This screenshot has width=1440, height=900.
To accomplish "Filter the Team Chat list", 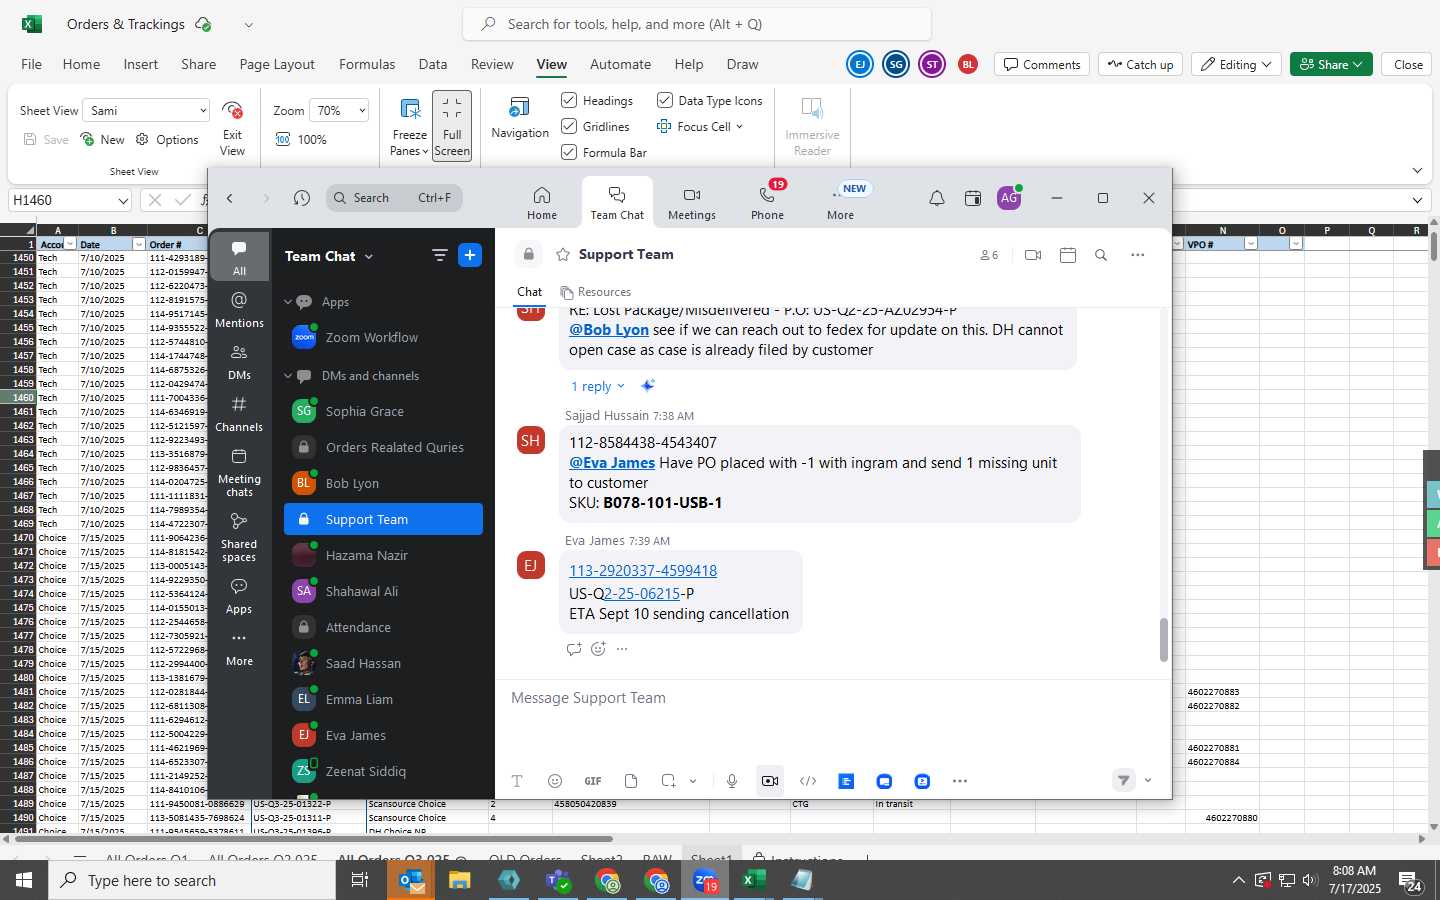I will 439,255.
